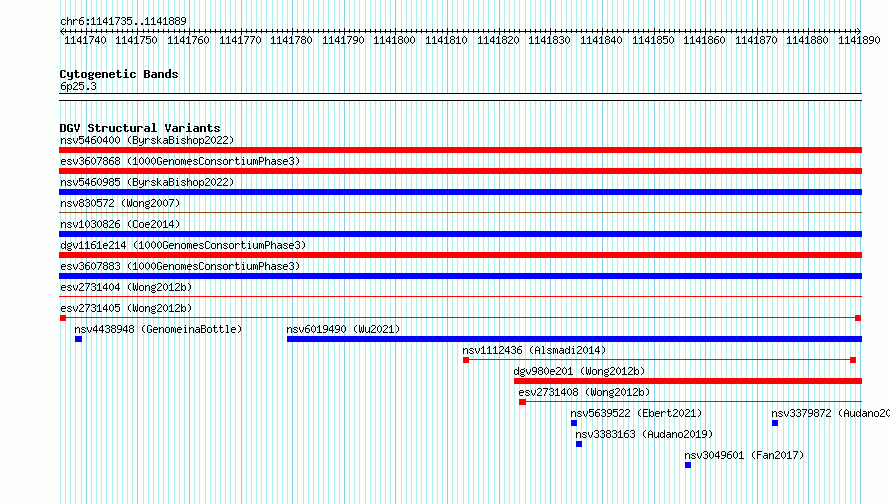The height and width of the screenshot is (504, 890).
Task: Open the nsv5639522 (Ebert2021) label
Action: point(636,413)
